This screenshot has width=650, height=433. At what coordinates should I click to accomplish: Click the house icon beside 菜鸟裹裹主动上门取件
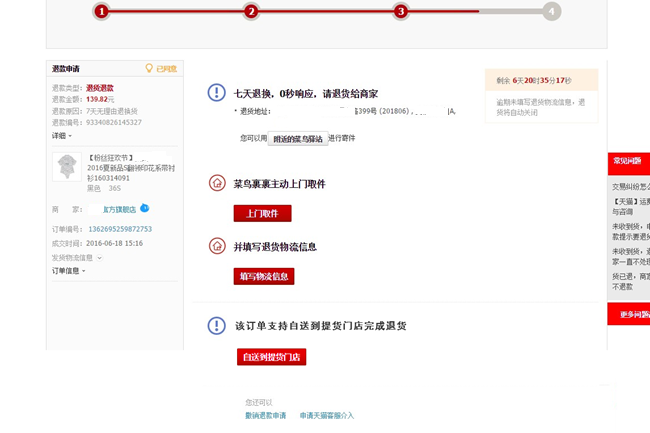pos(217,183)
